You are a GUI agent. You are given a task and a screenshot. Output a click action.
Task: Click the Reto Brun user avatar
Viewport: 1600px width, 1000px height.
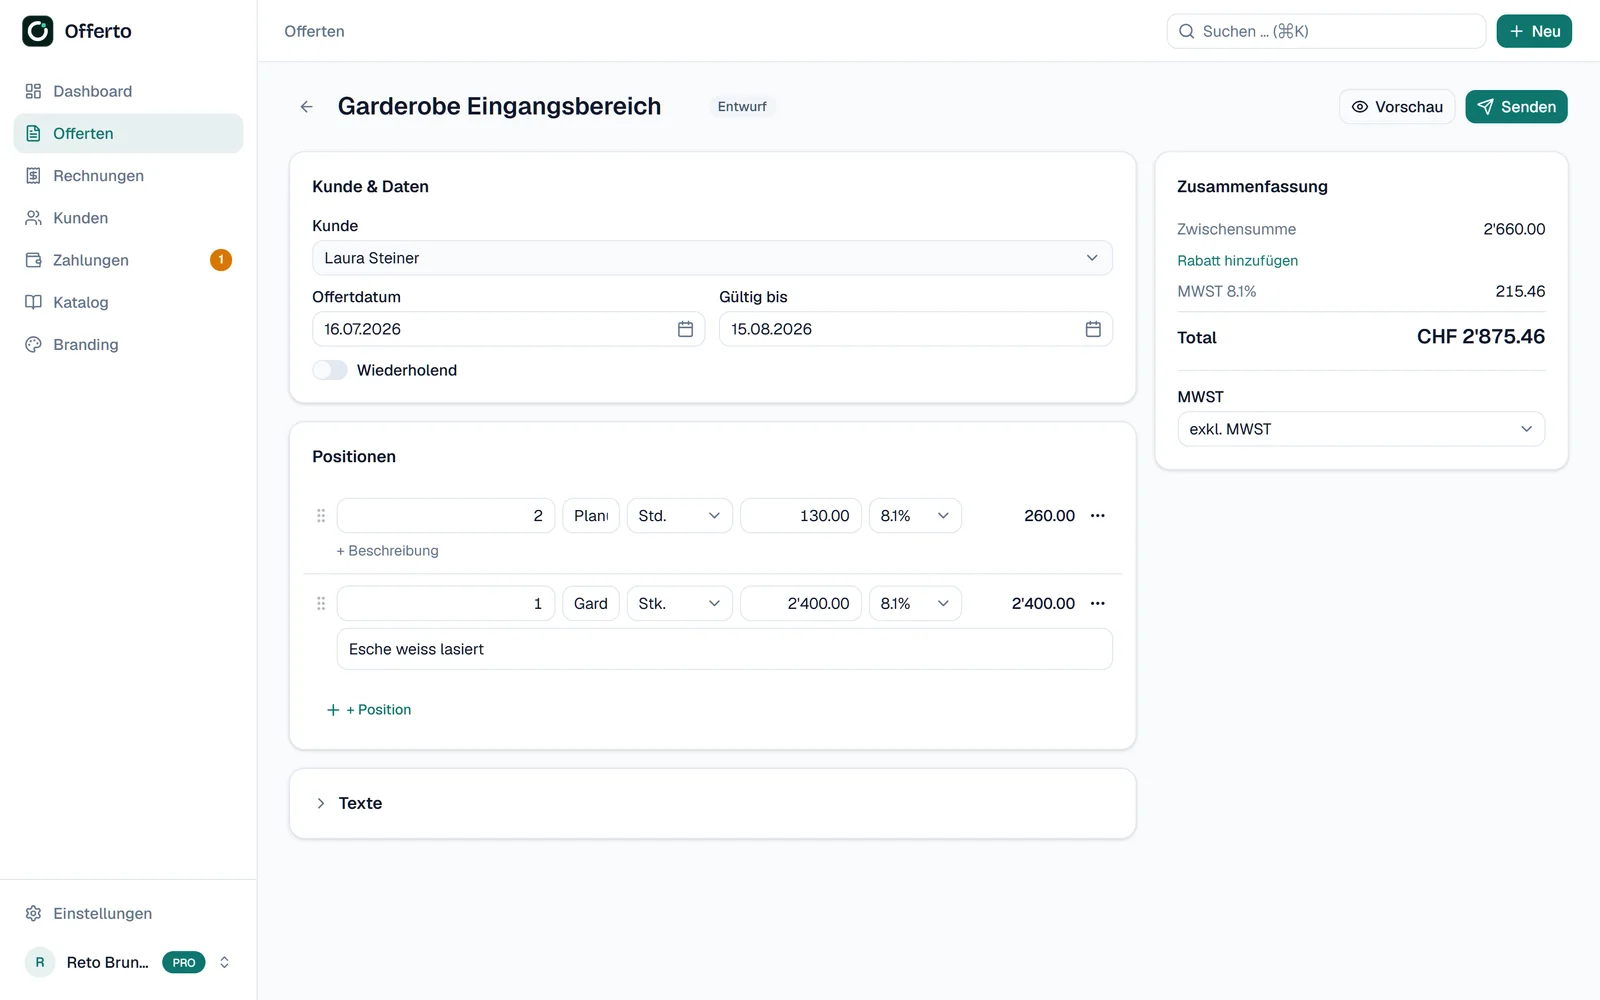pos(40,962)
